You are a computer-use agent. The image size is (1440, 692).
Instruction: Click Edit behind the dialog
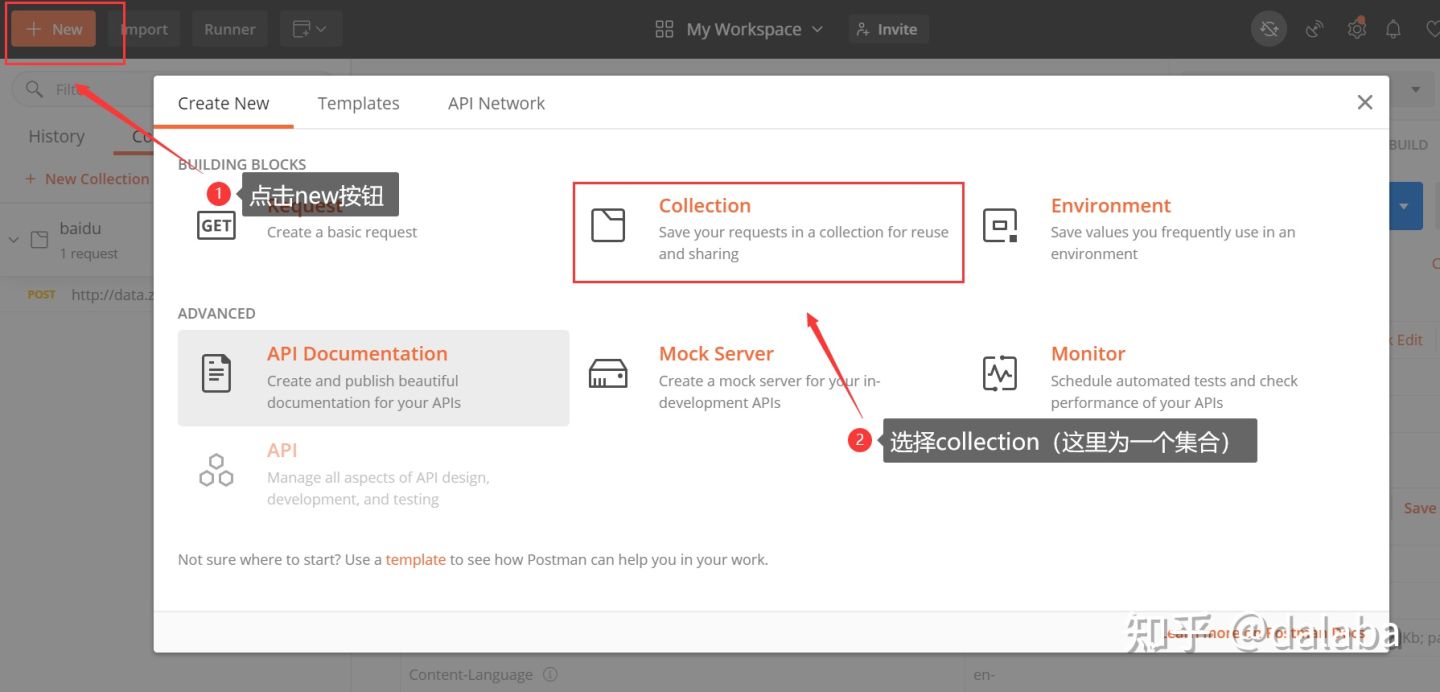[1409, 340]
